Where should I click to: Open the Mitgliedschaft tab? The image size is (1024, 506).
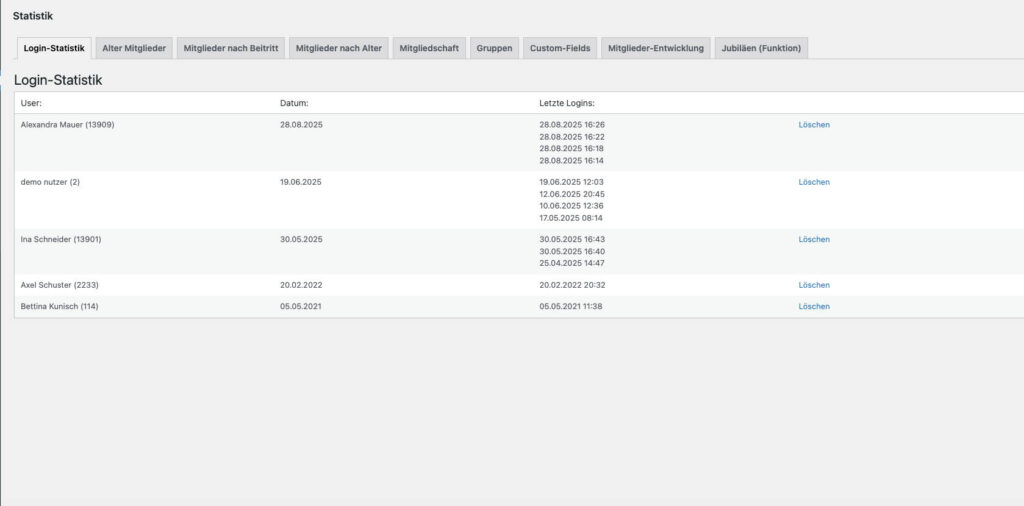(x=428, y=48)
